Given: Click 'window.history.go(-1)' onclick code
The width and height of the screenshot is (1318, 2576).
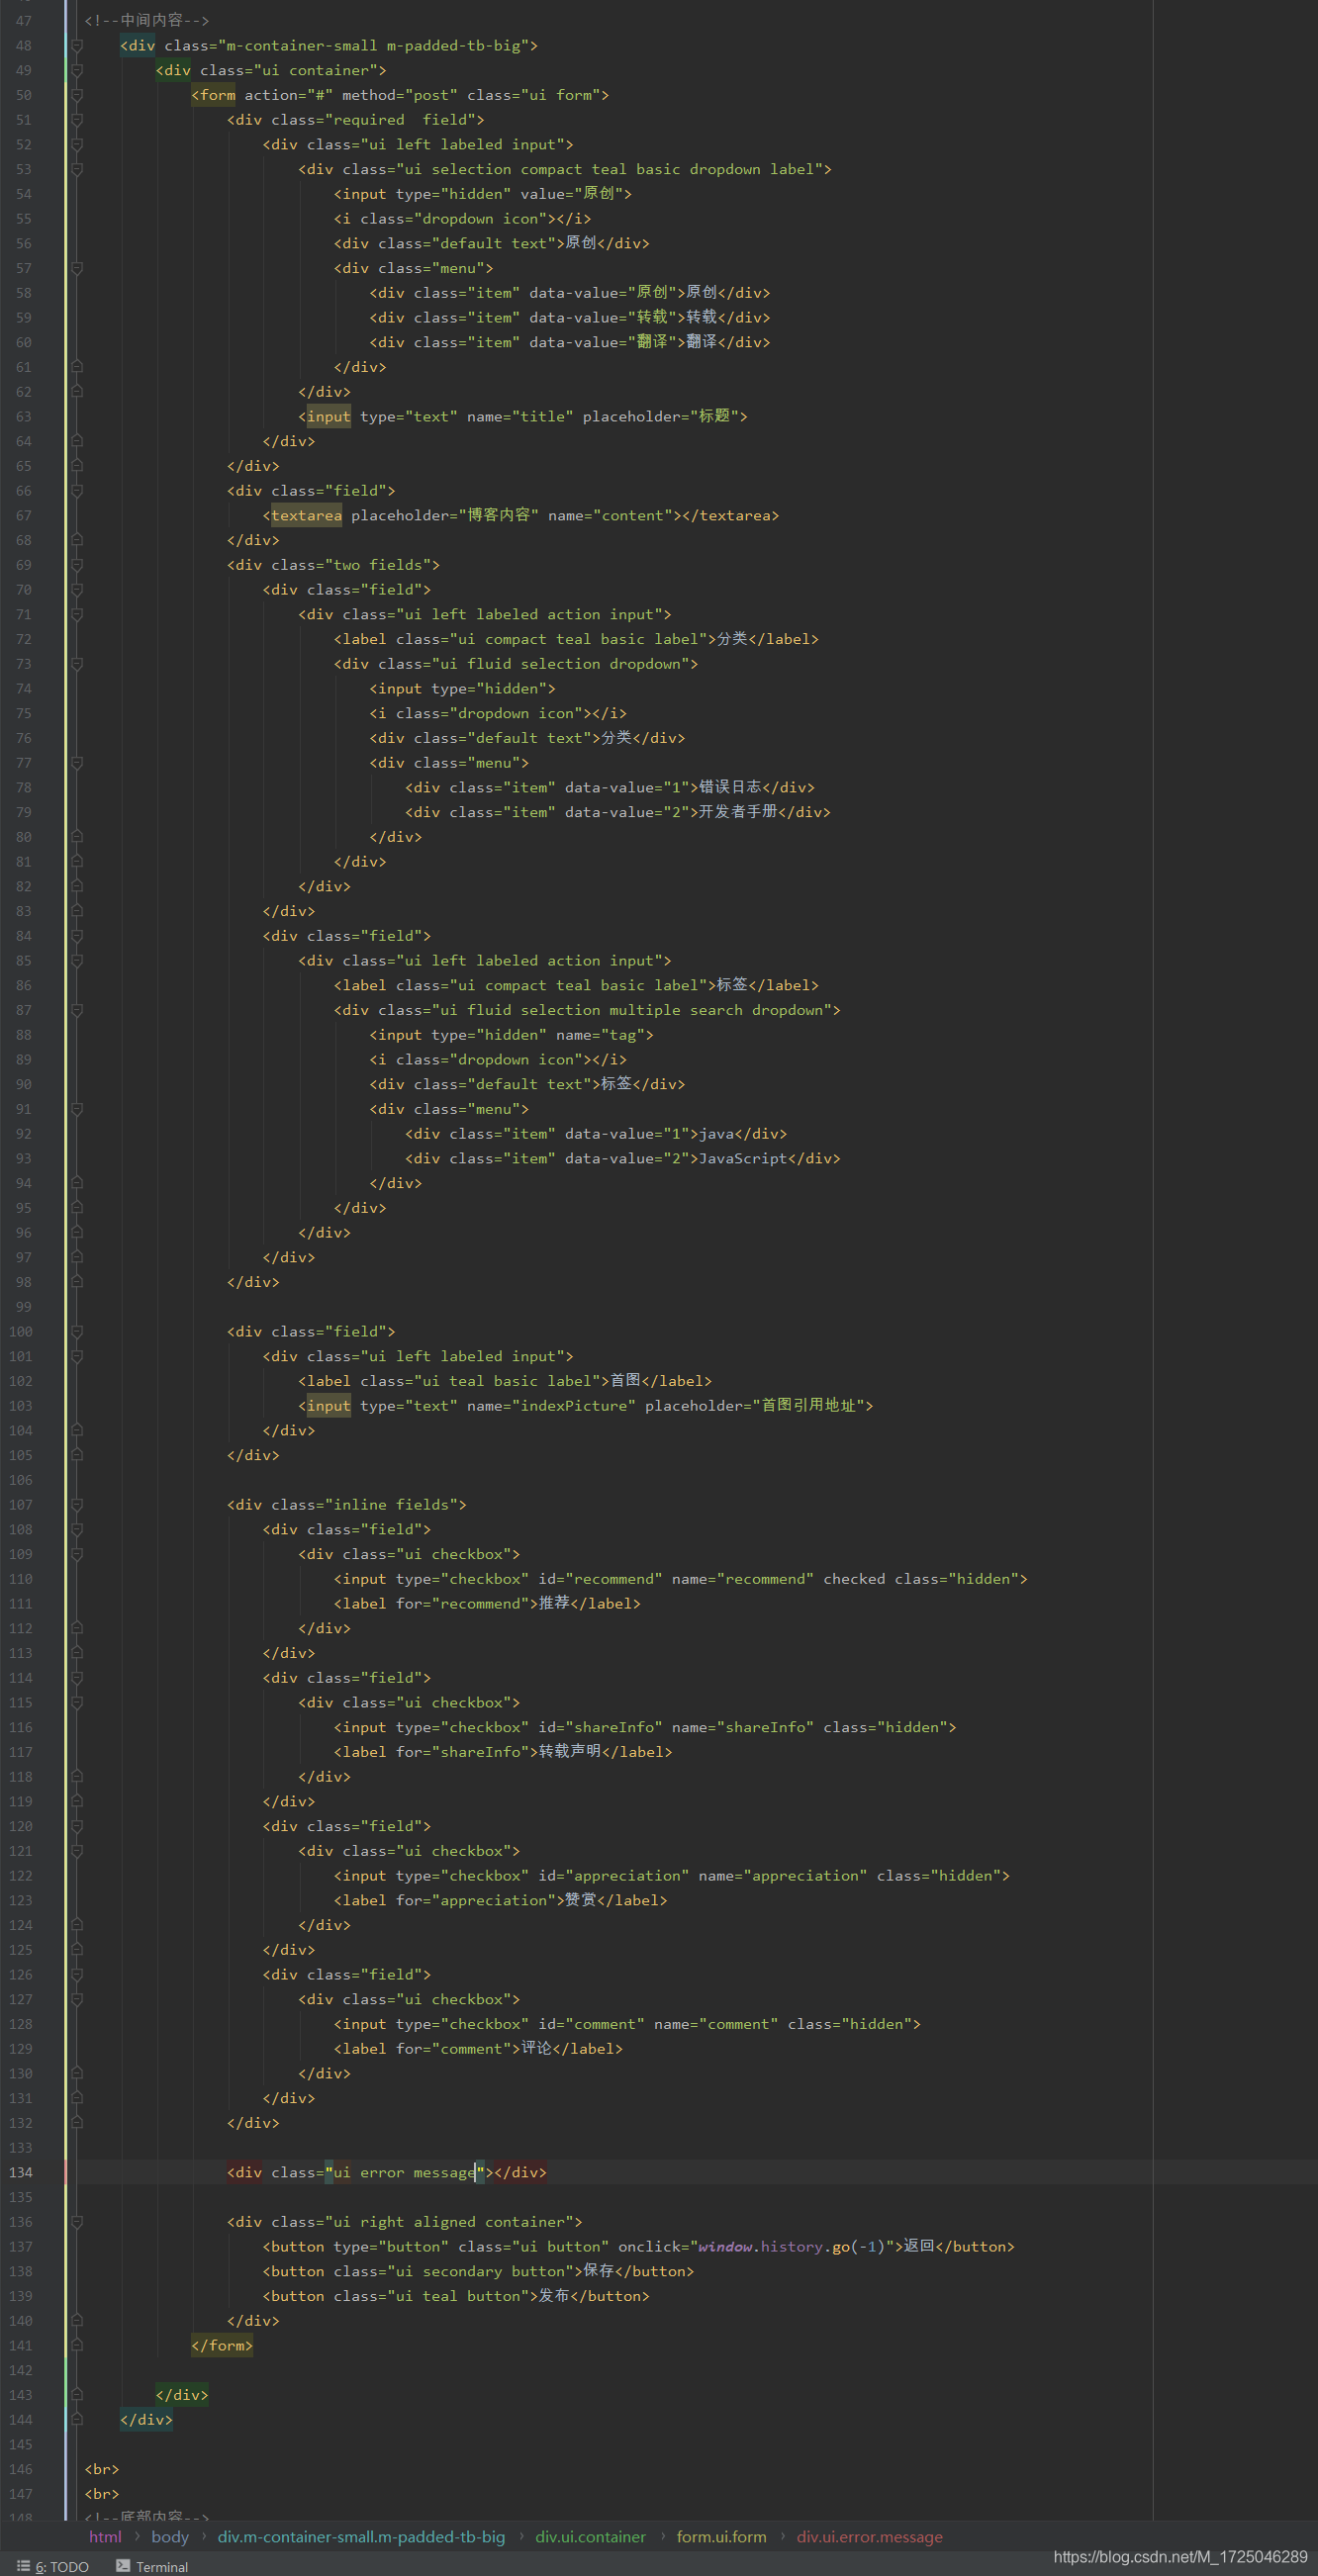Looking at the screenshot, I should (x=792, y=2246).
